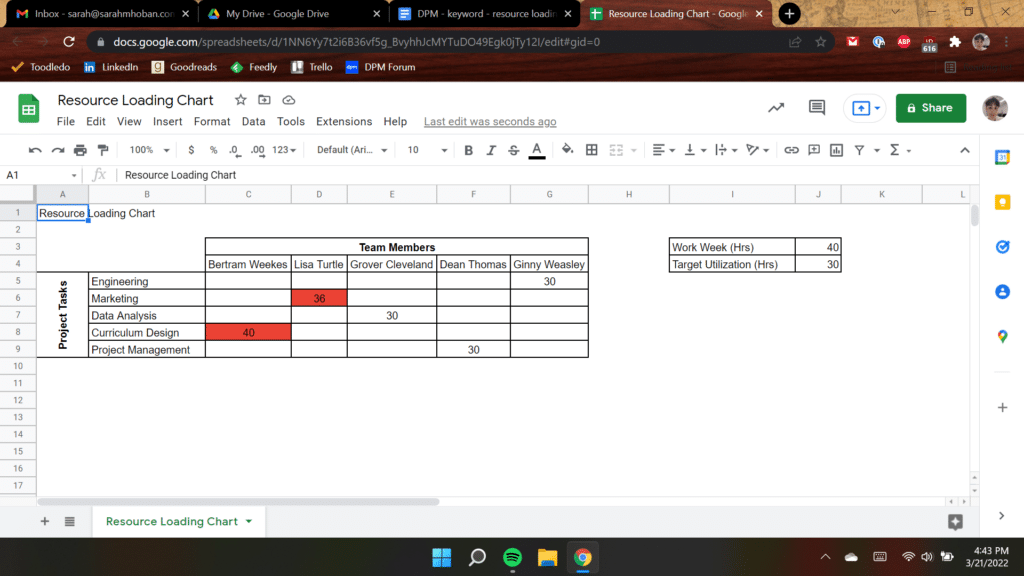Open Last edit was seconds ago link
1024x576 pixels.
[490, 121]
